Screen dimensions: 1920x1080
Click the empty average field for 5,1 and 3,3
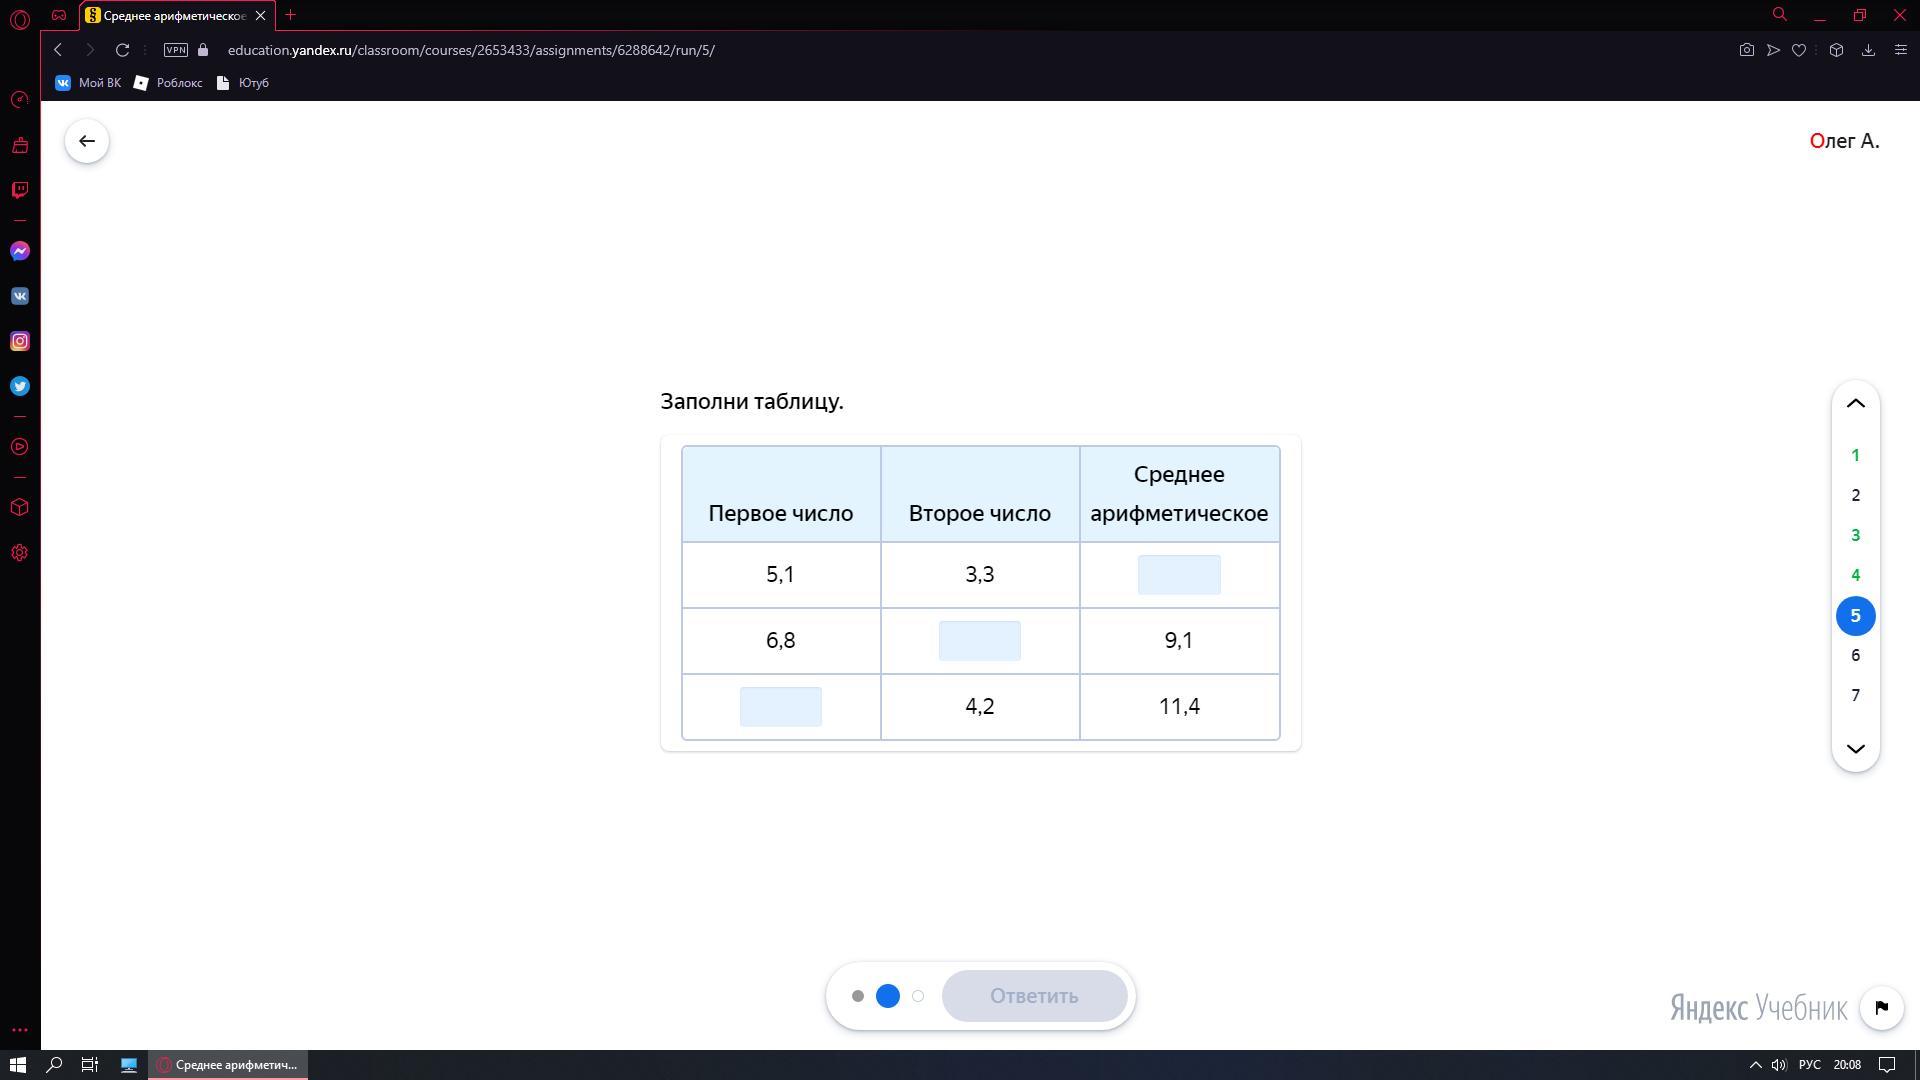[1178, 575]
